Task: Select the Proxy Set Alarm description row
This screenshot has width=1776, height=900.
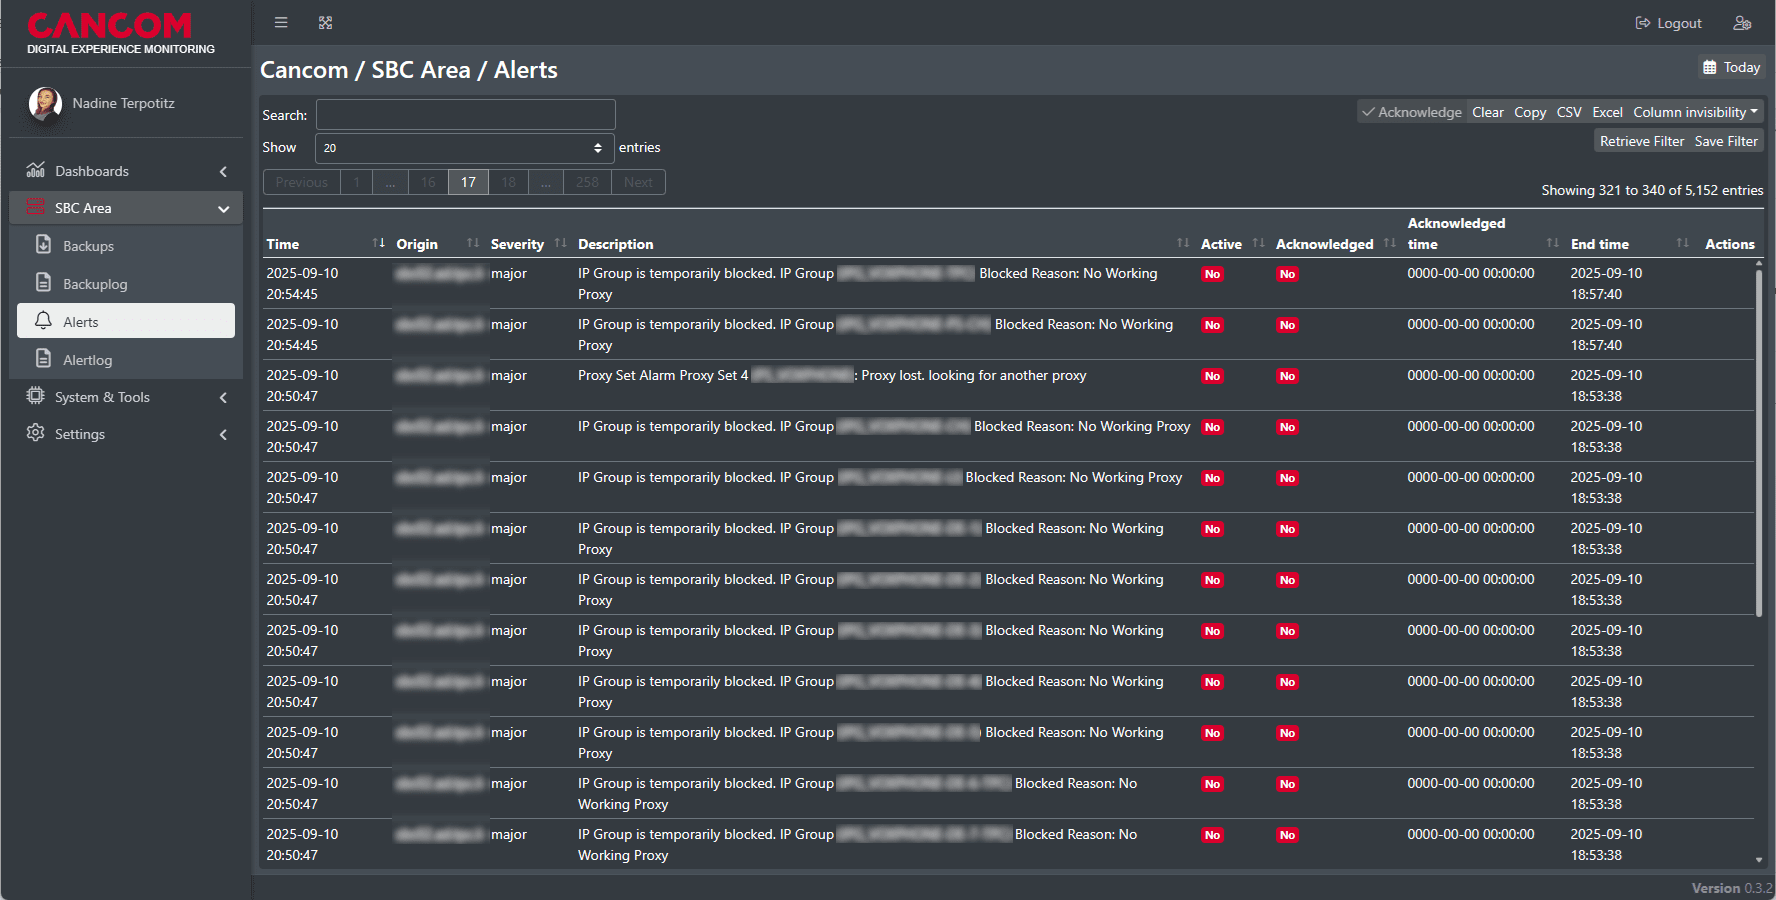Action: pos(1008,385)
